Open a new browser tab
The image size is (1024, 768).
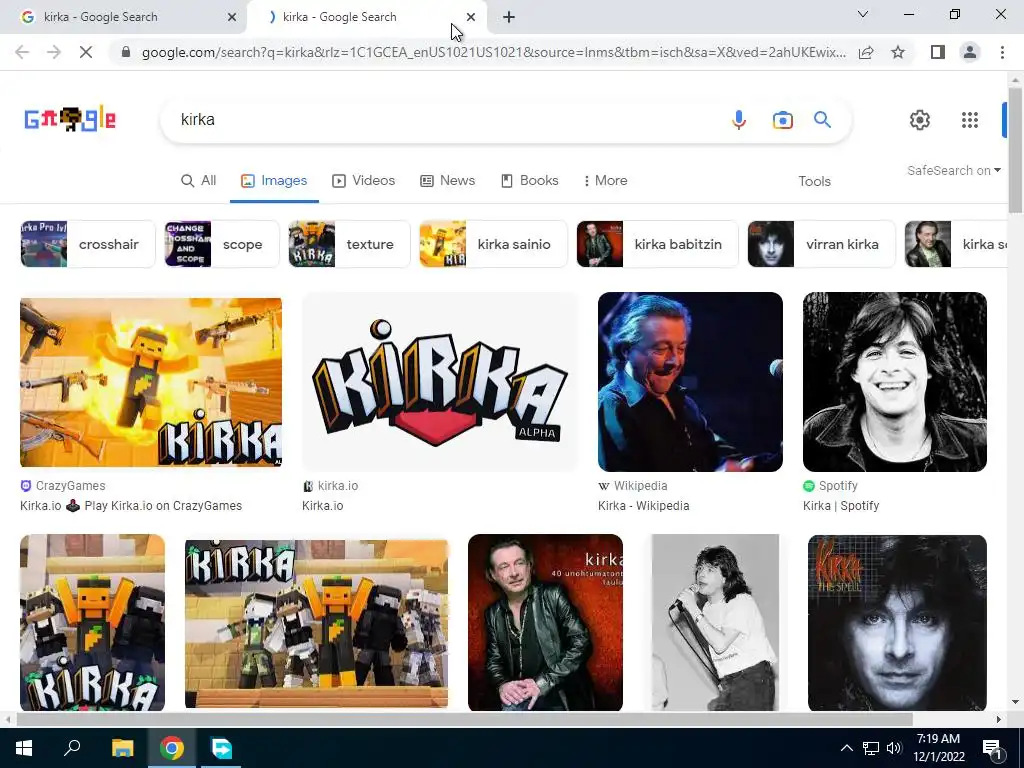point(509,17)
